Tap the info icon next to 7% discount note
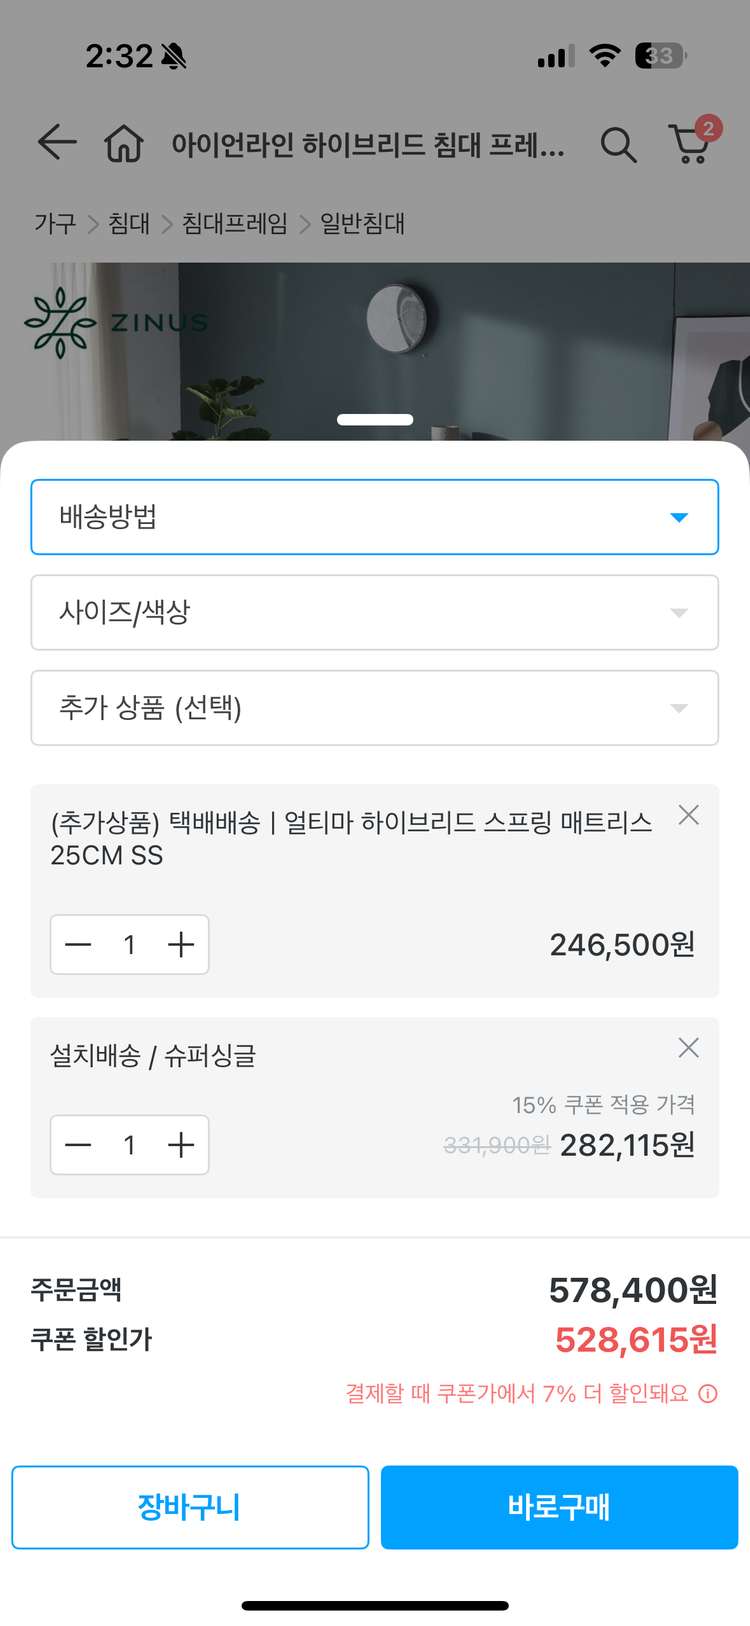750x1626 pixels. click(710, 1392)
